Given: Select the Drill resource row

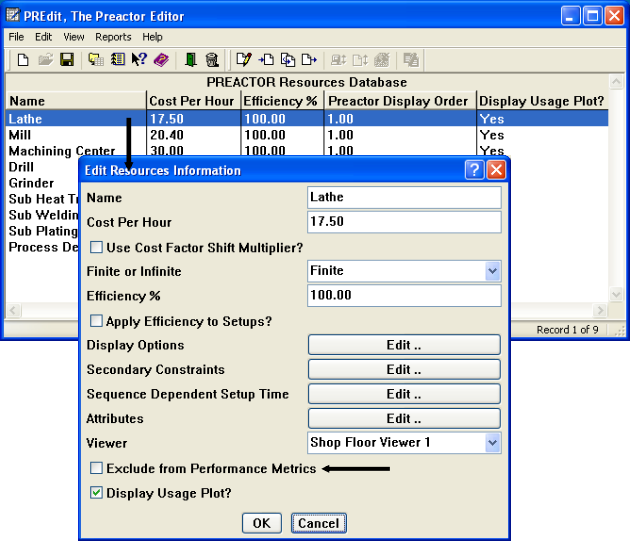Looking at the screenshot, I should coord(43,167).
